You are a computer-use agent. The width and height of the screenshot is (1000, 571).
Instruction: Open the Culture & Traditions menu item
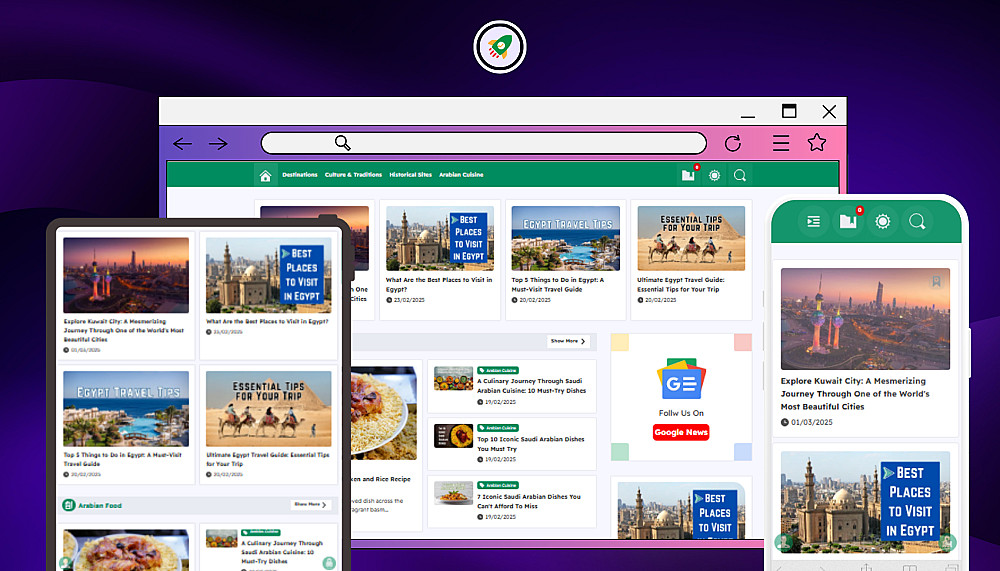(x=353, y=175)
